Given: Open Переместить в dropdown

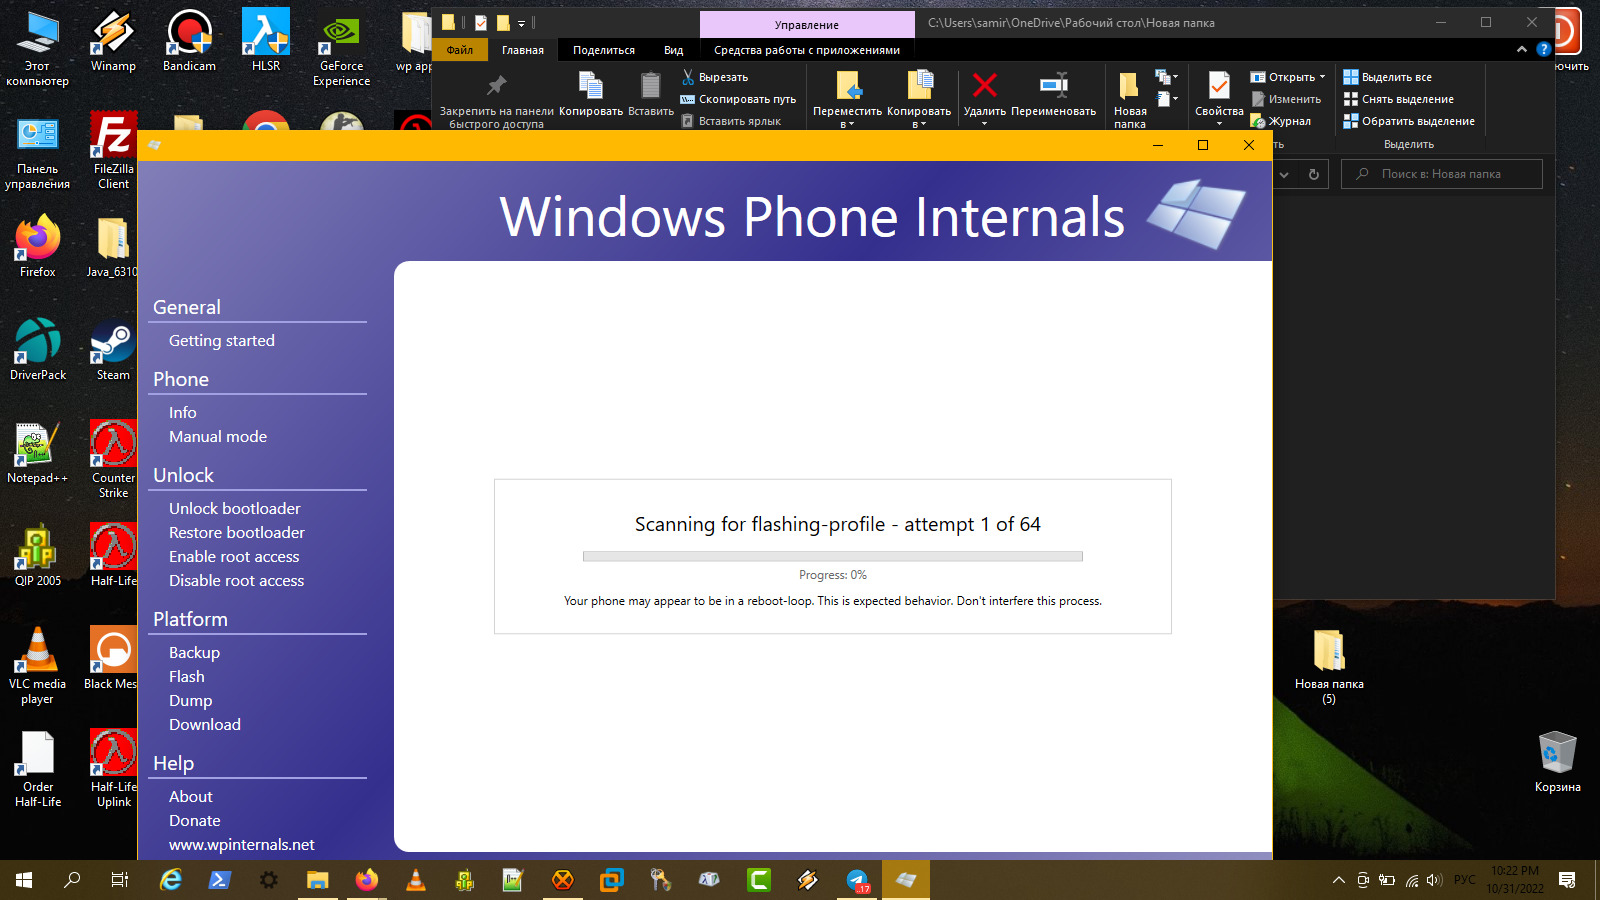Looking at the screenshot, I should coord(848,100).
